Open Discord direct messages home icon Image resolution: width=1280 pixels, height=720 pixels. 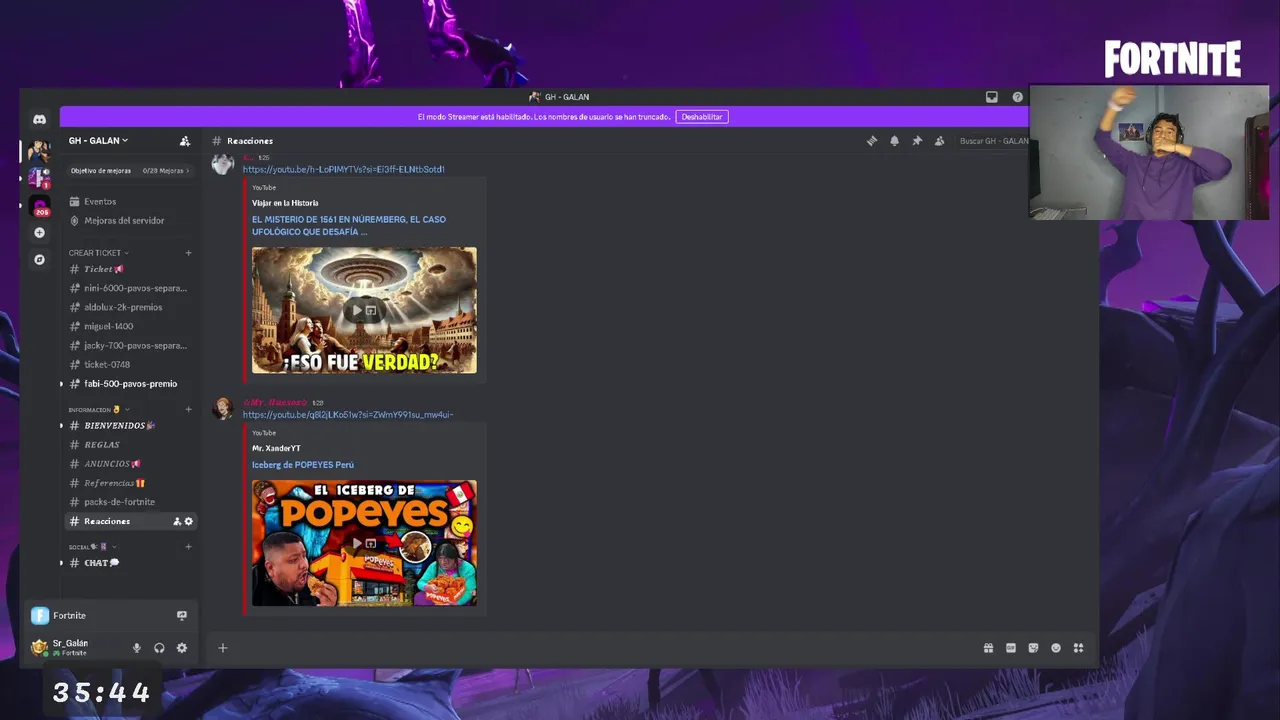coord(39,119)
